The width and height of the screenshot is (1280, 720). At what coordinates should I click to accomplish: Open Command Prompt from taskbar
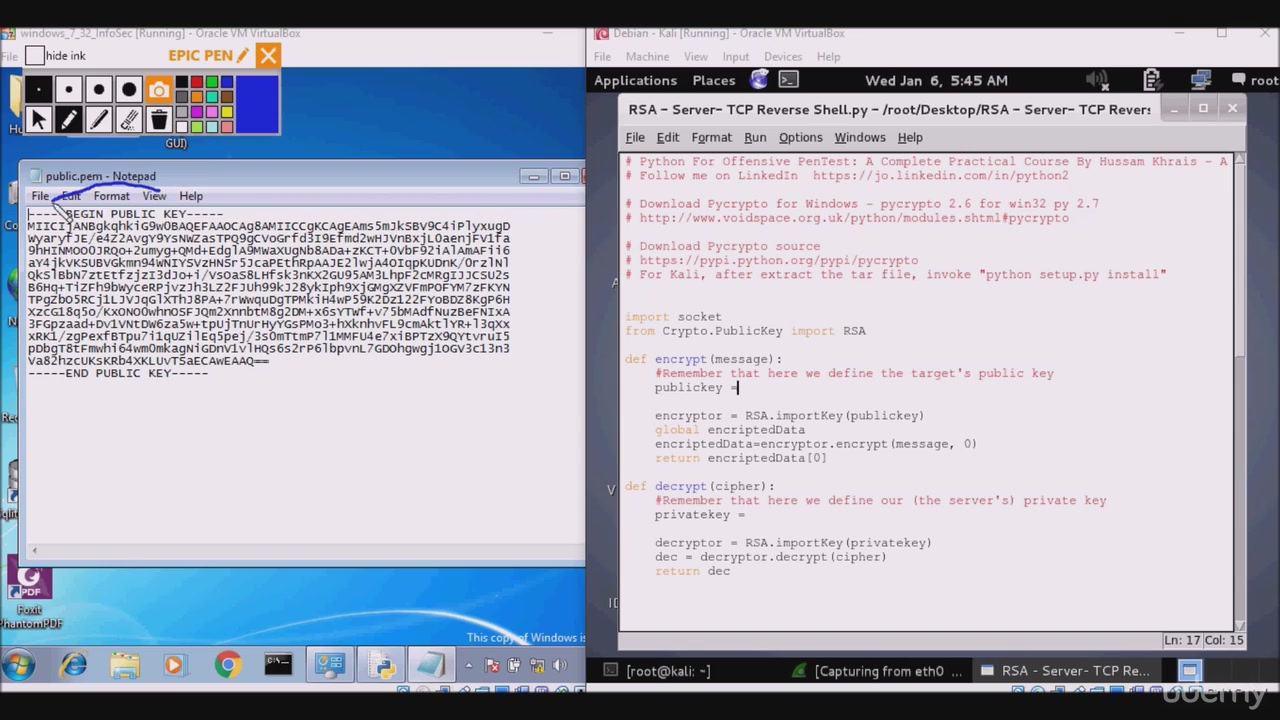click(x=278, y=664)
